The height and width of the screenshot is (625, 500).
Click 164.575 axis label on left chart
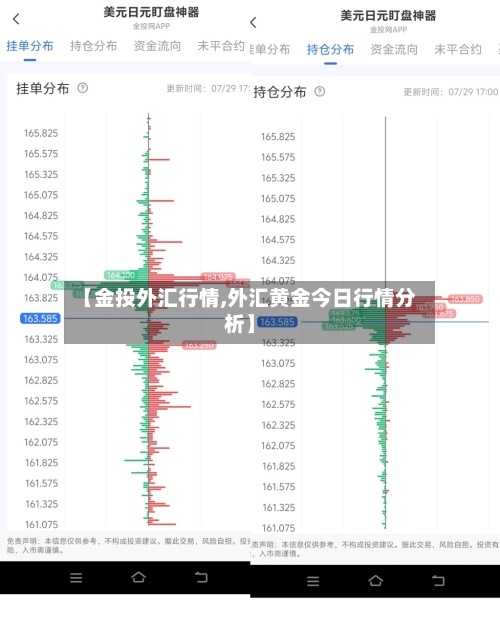[41, 236]
